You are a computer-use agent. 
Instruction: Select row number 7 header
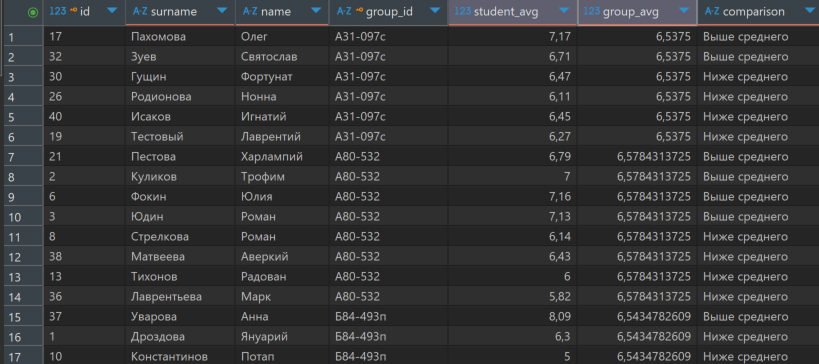tap(24, 157)
